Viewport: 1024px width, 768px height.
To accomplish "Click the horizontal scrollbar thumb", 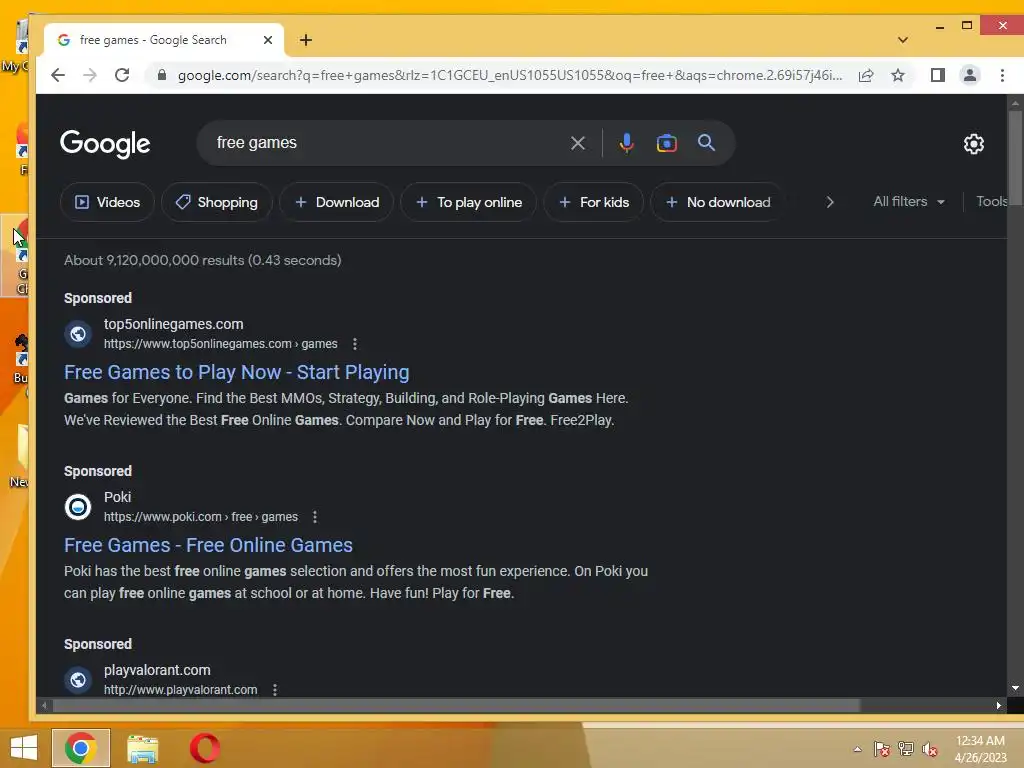I will coord(456,705).
